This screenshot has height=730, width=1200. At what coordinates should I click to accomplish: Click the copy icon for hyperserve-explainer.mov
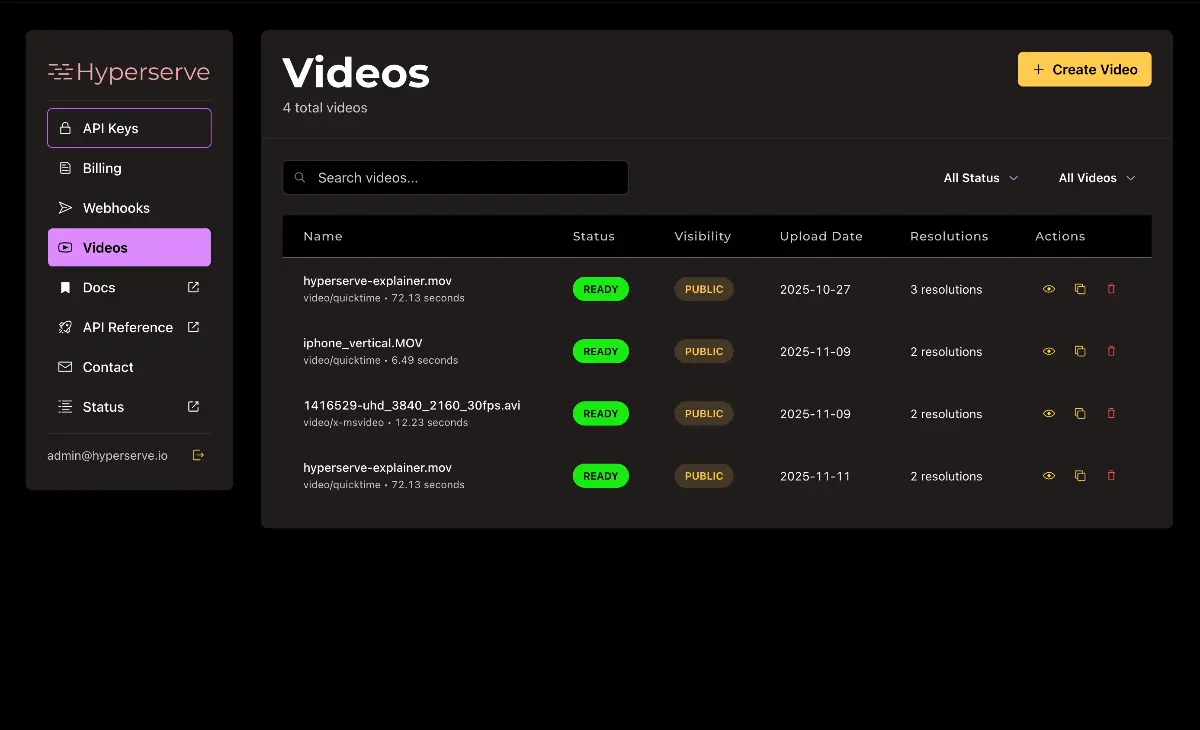pyautogui.click(x=1080, y=289)
